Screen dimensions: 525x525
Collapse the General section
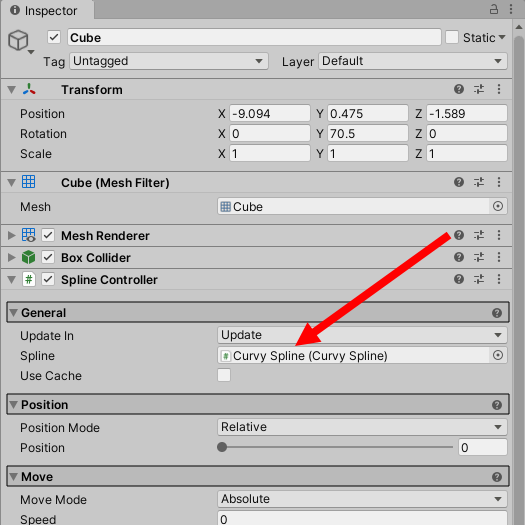point(13,313)
